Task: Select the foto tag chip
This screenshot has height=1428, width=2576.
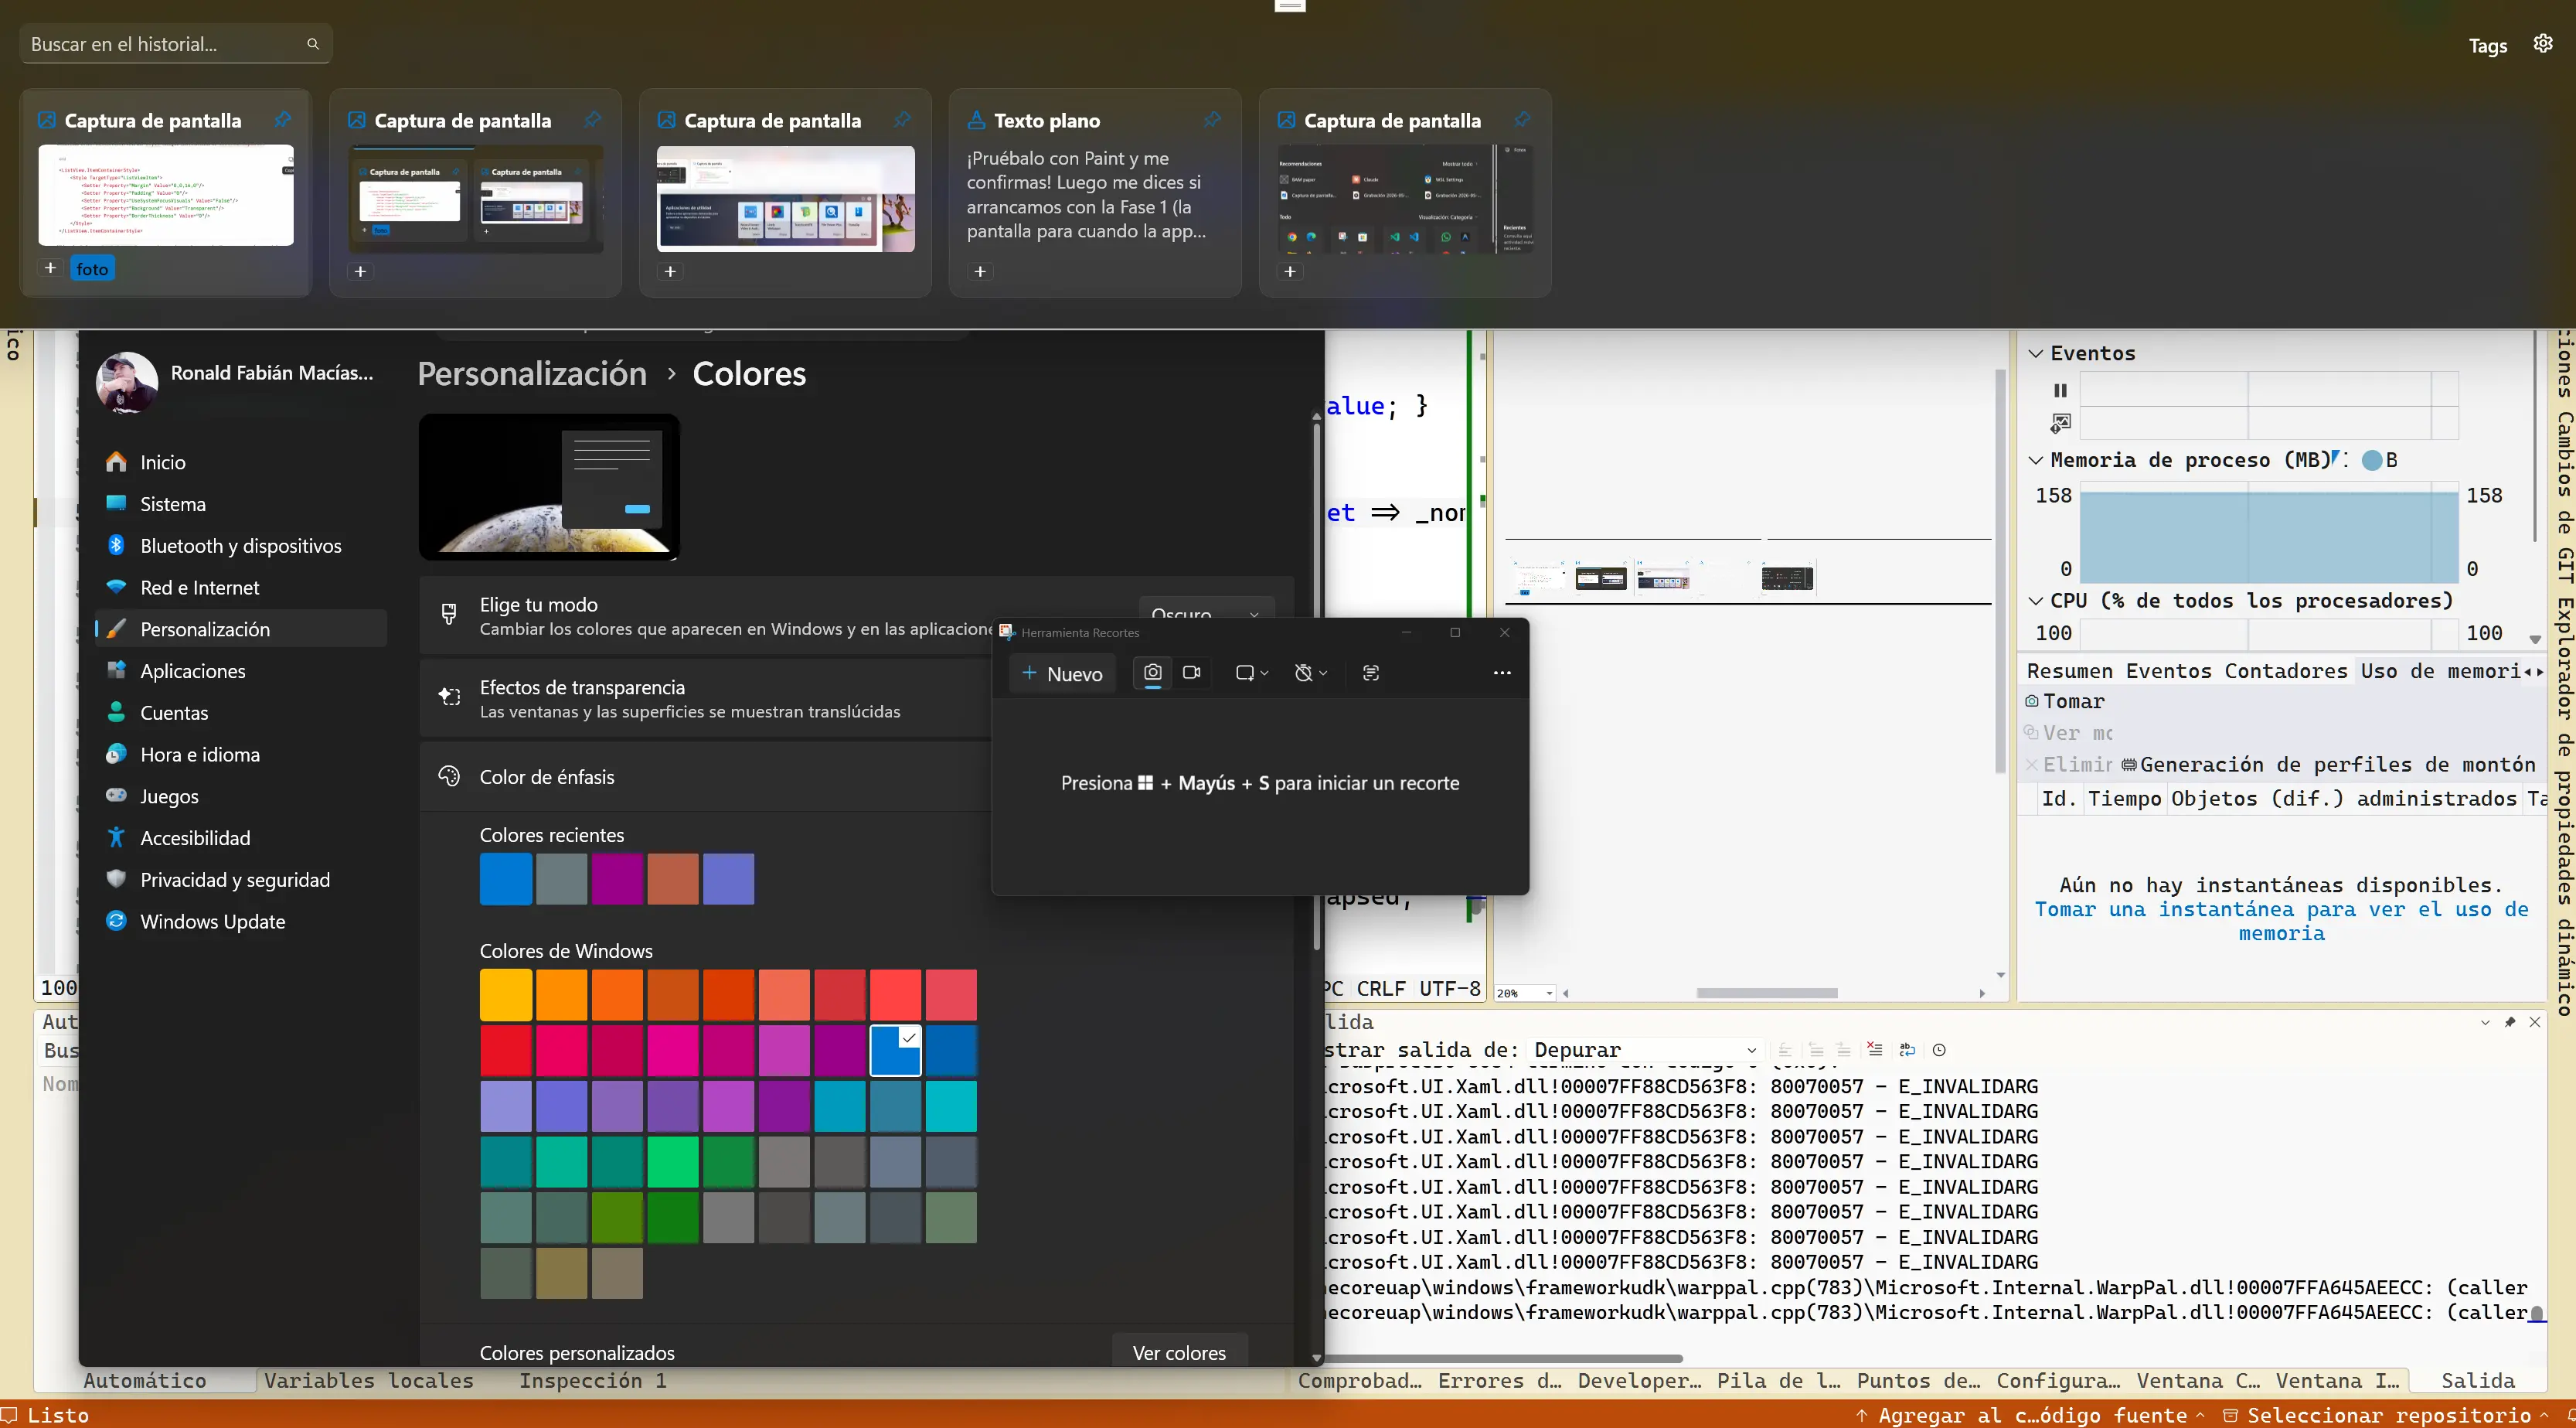Action: tap(92, 269)
